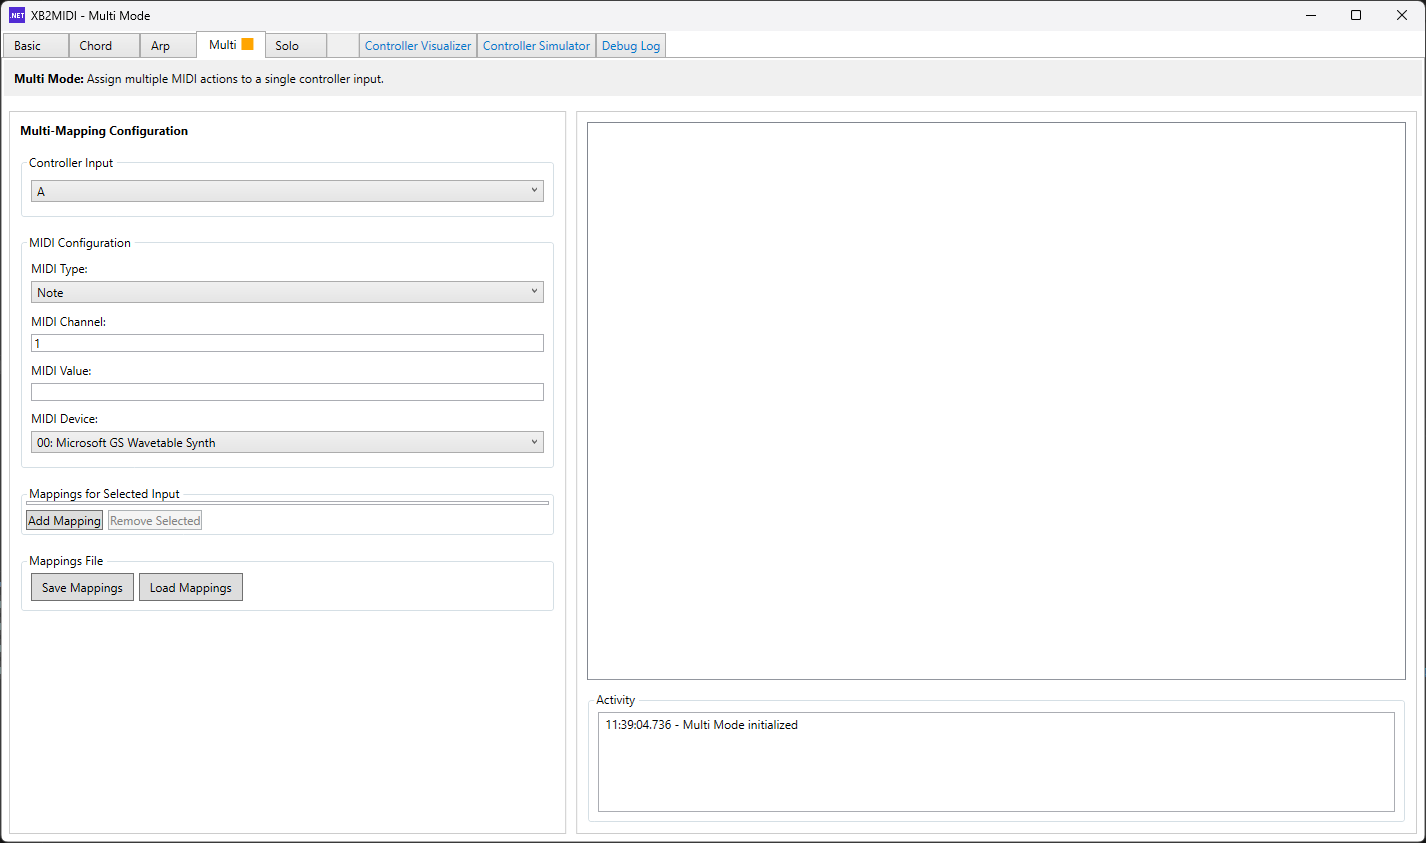Close the XB2MIDI window

coord(1402,15)
